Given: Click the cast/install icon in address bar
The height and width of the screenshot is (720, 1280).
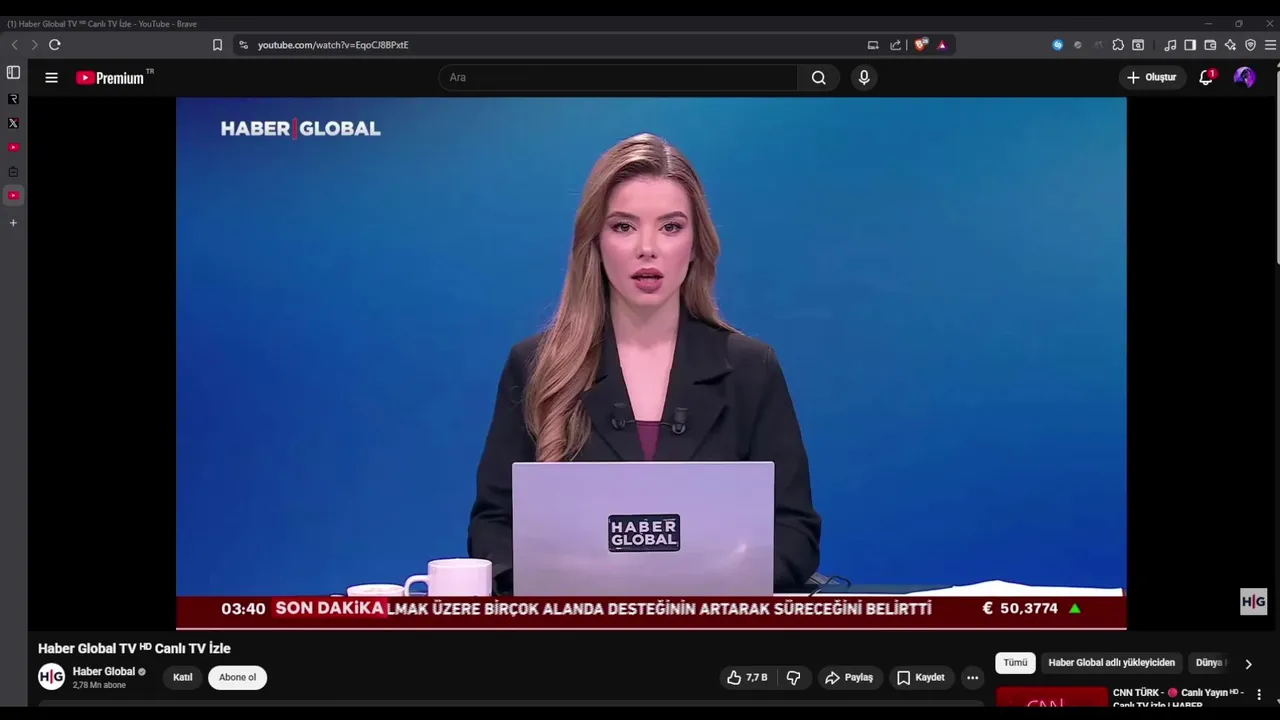Looking at the screenshot, I should pos(873,45).
